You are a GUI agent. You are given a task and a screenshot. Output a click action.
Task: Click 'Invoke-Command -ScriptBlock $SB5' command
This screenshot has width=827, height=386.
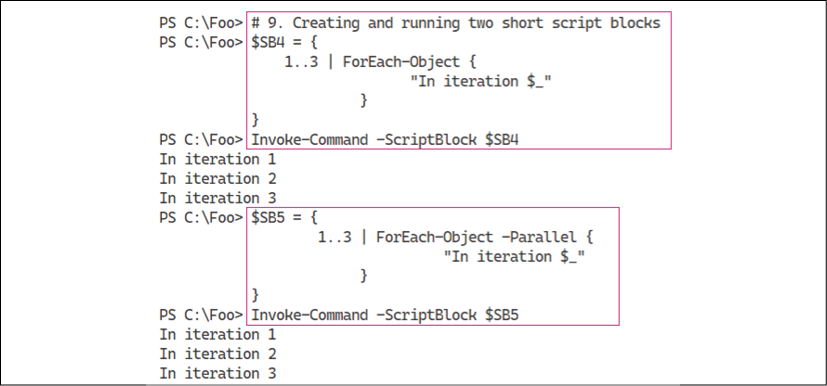coord(385,315)
